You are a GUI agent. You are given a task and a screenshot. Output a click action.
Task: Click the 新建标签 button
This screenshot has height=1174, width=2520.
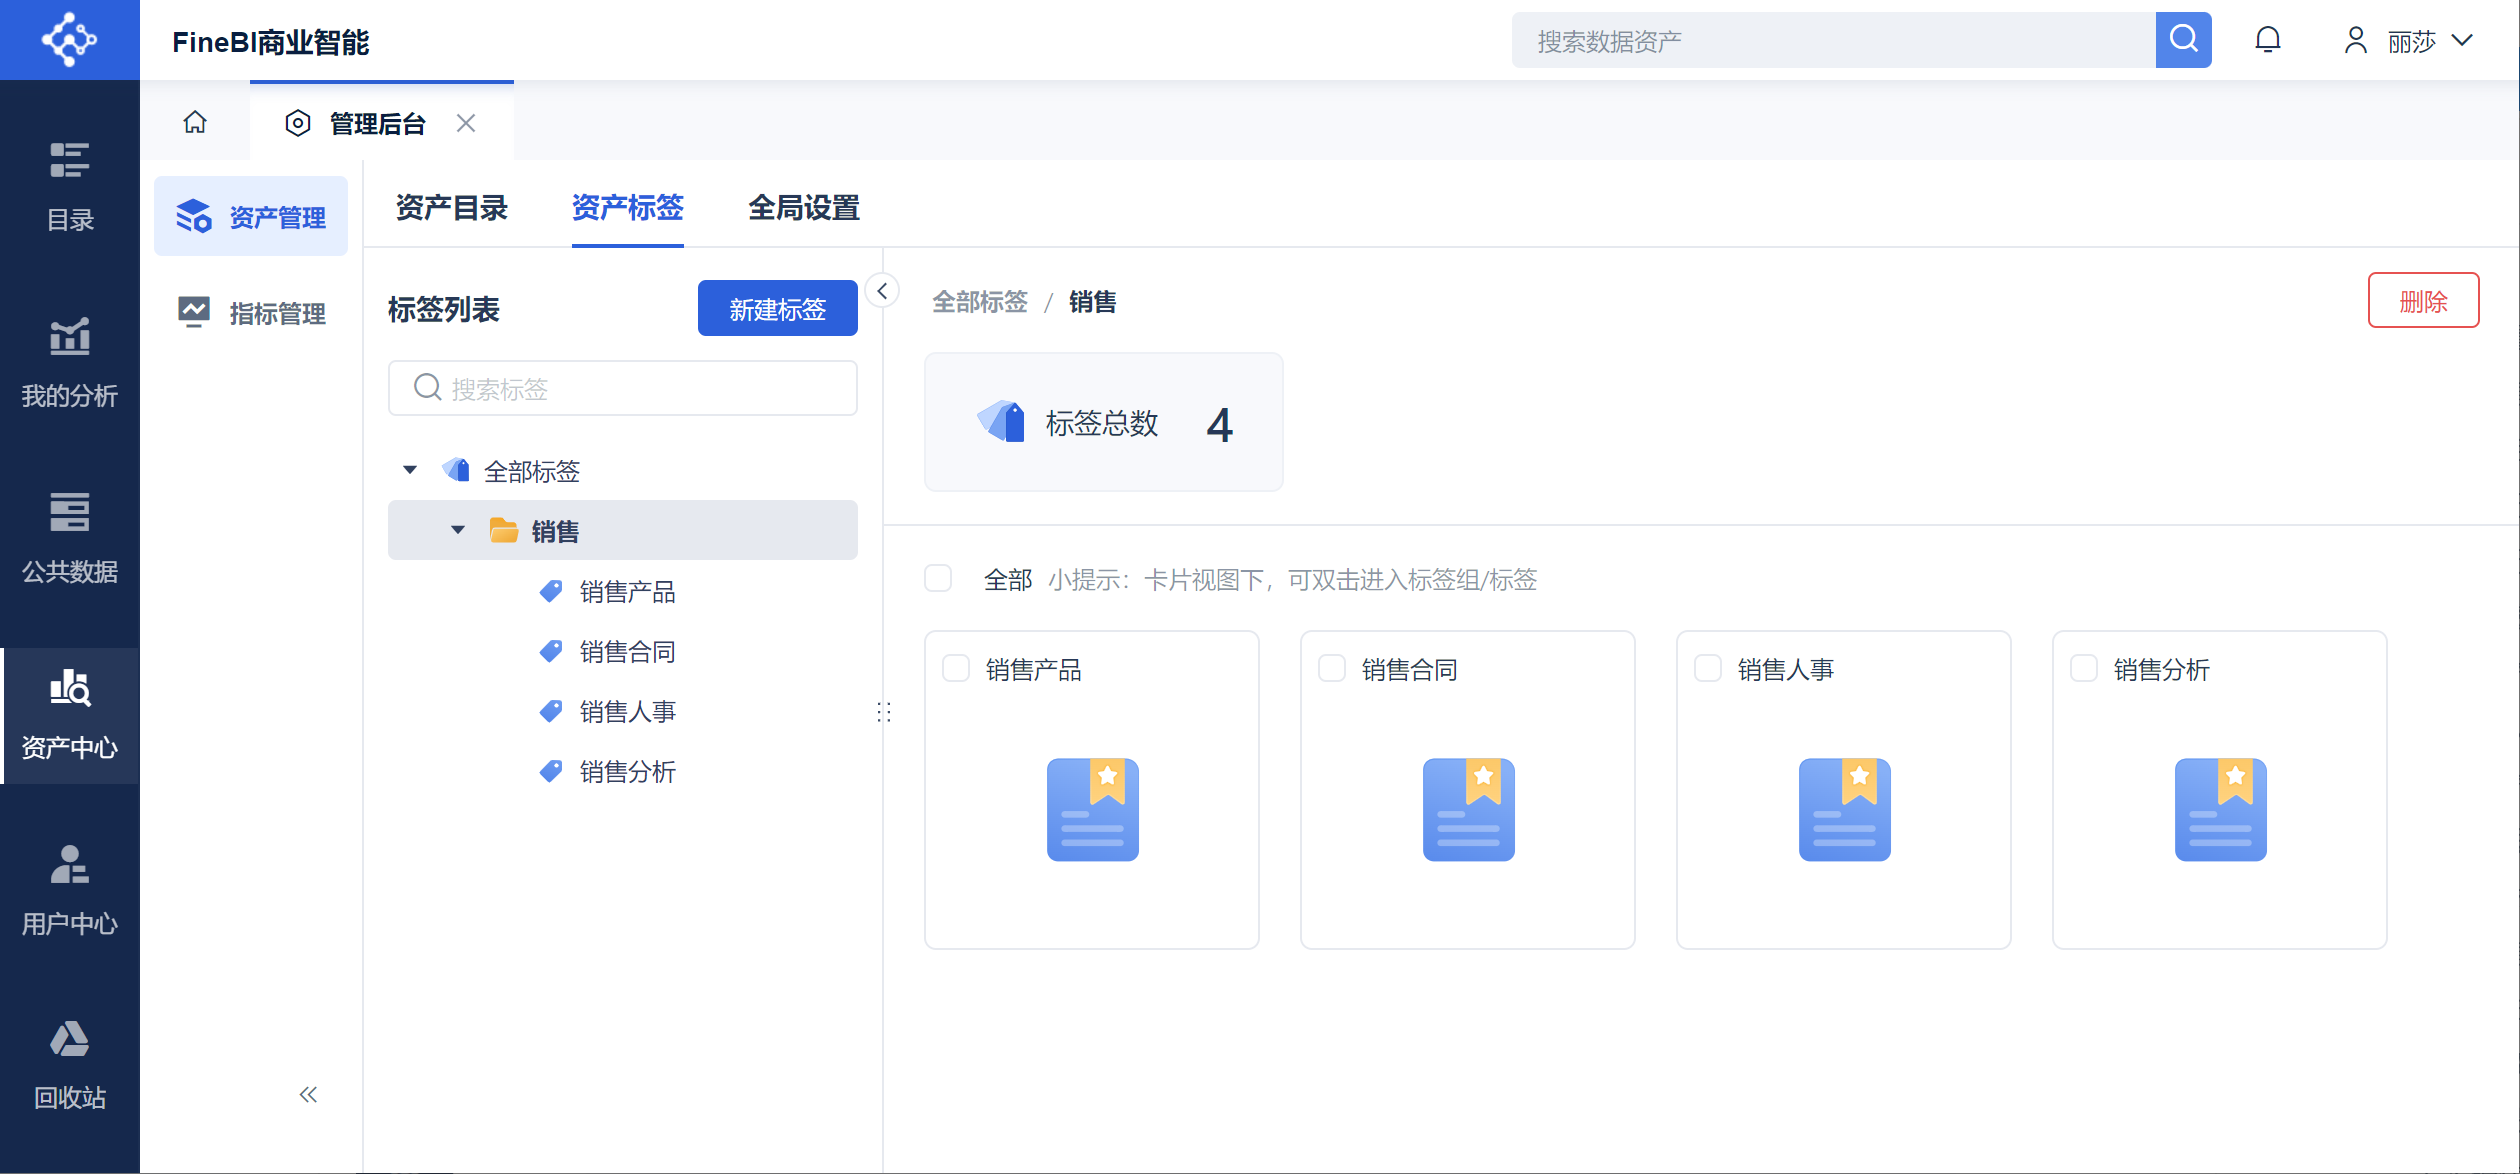click(777, 308)
